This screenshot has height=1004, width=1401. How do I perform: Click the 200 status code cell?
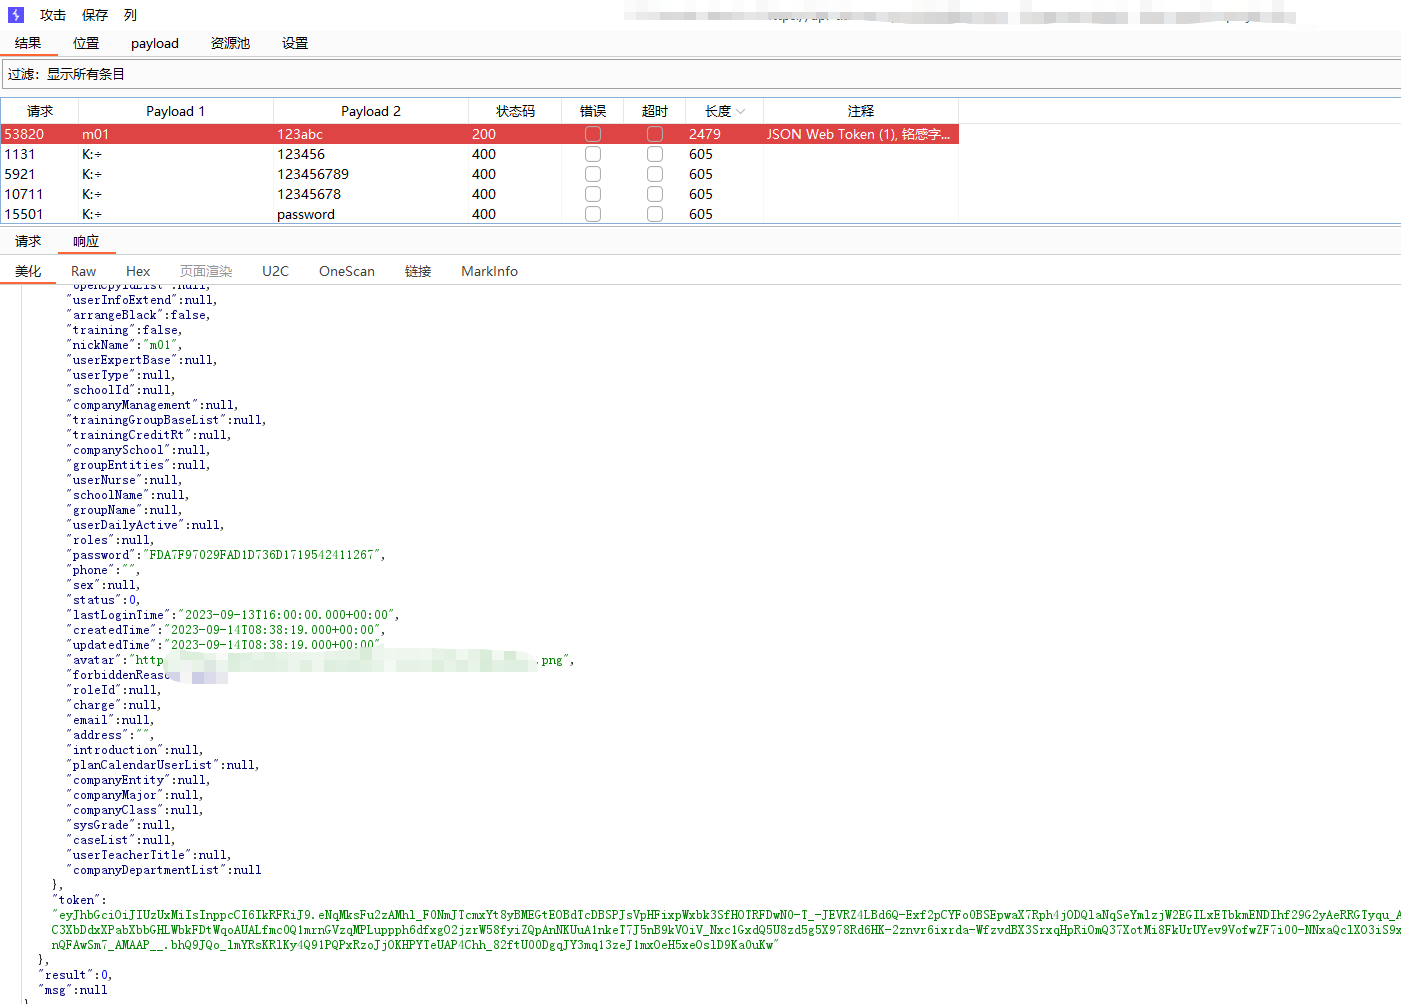[x=515, y=134]
